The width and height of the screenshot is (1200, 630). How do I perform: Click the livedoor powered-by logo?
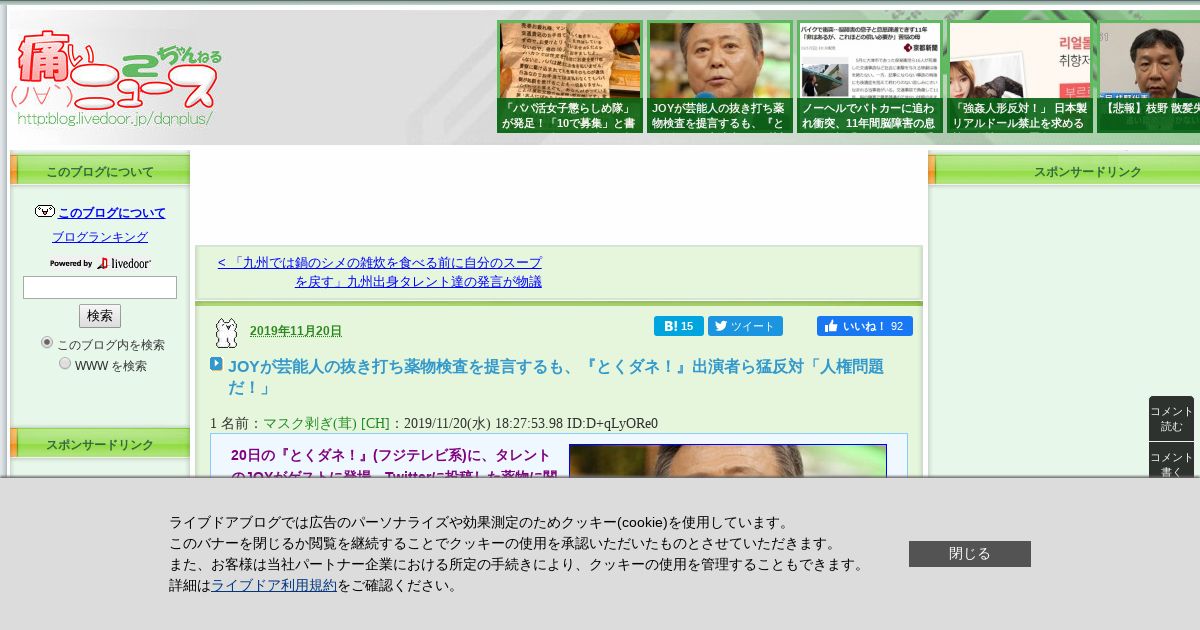pos(100,263)
